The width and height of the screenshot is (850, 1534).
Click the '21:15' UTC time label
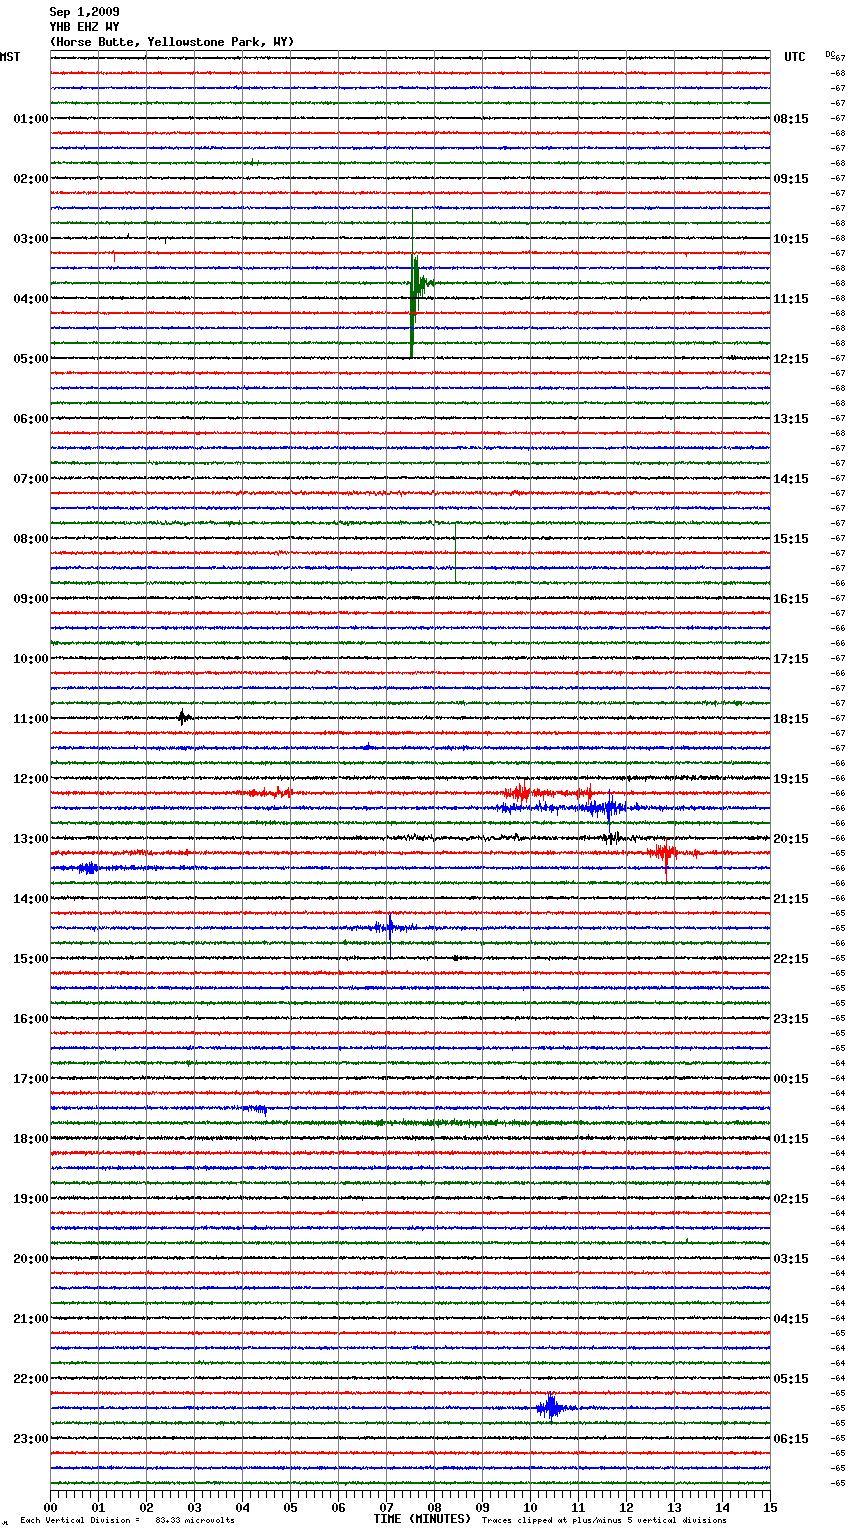(x=791, y=899)
